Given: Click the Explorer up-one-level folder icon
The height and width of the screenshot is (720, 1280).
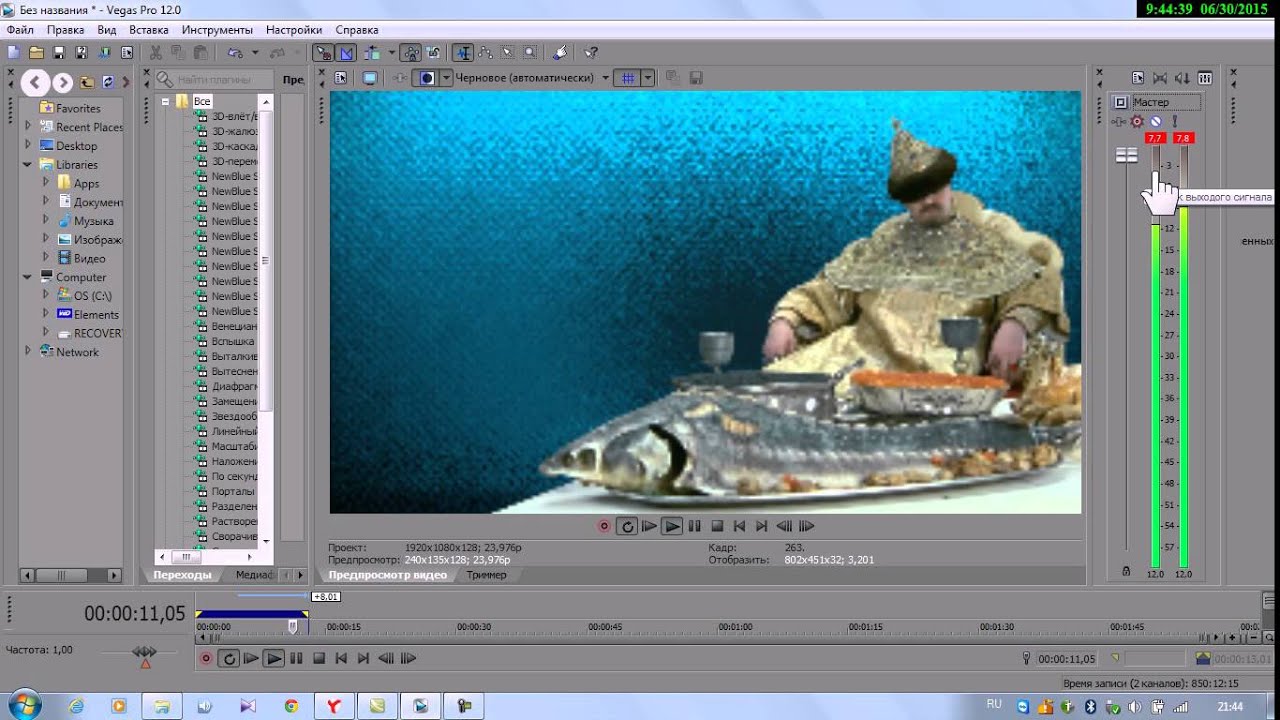Looking at the screenshot, I should pos(87,83).
